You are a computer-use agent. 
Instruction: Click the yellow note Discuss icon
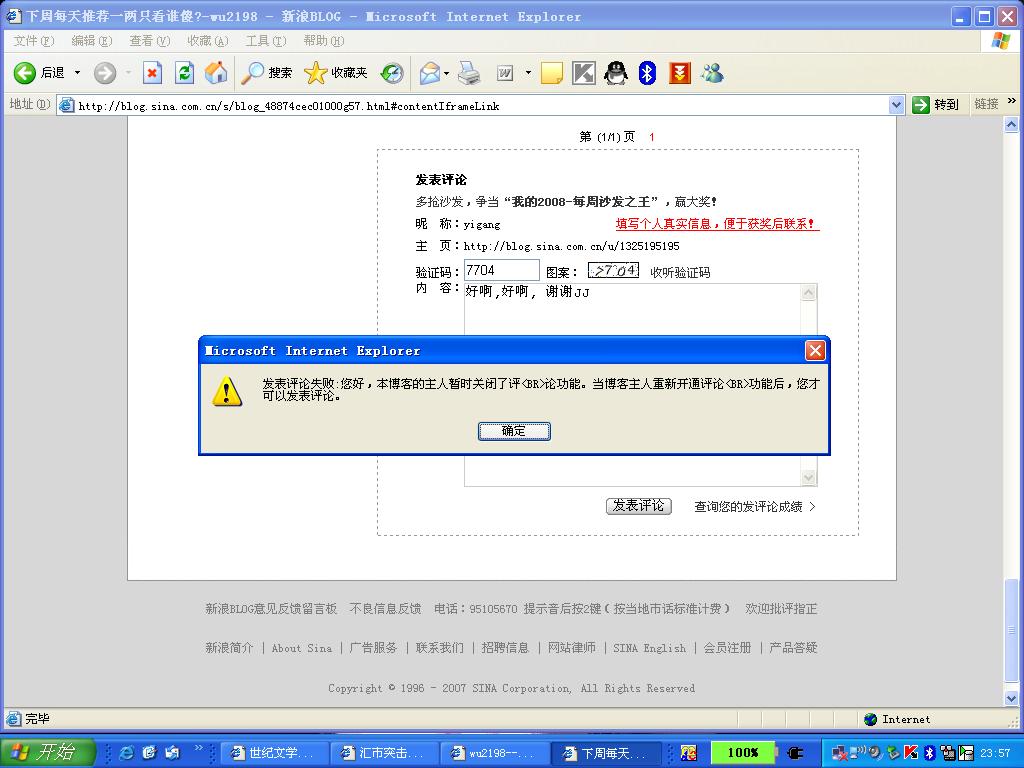(552, 73)
